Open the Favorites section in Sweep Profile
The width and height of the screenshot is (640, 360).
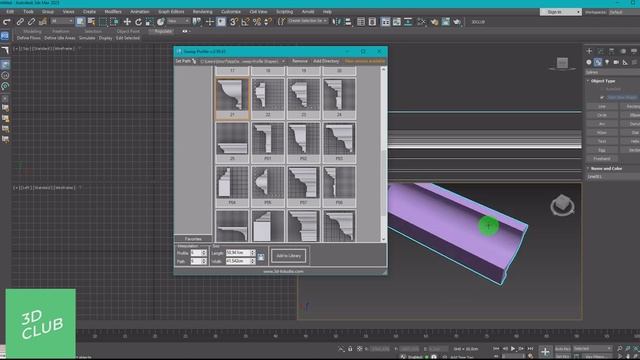193,239
